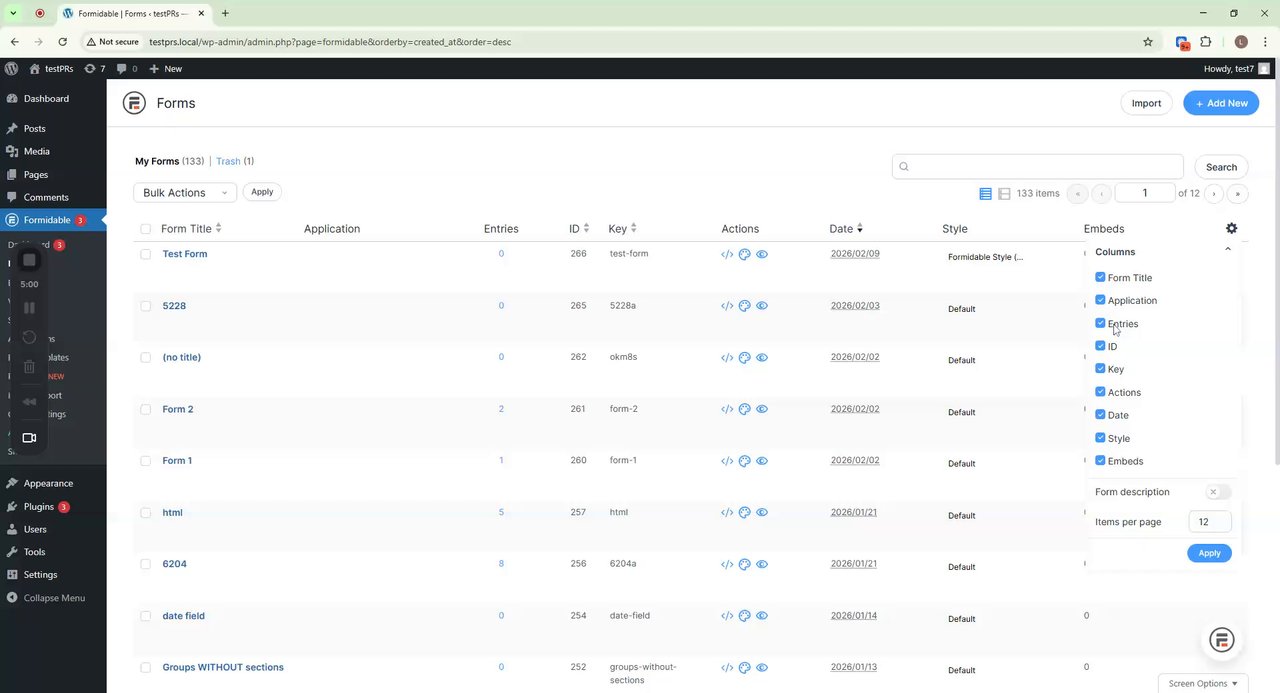Sort by ID column
Screen dimensions: 1280x693
click(x=579, y=229)
